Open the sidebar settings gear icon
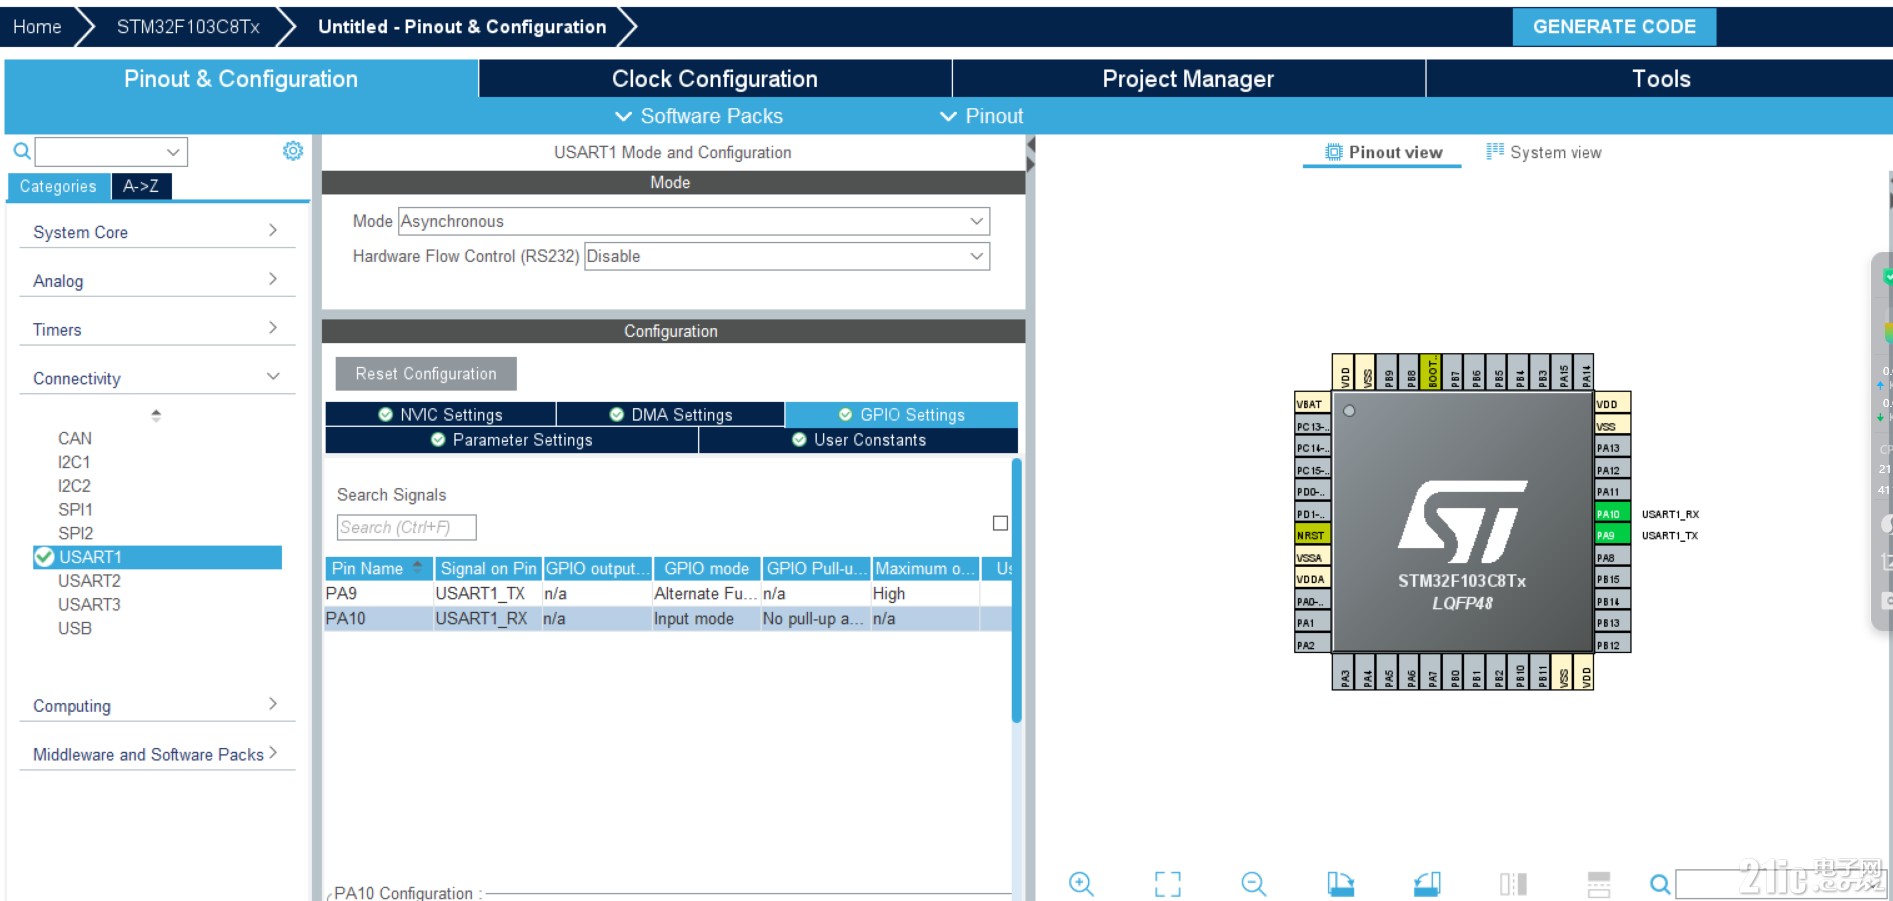Image resolution: width=1893 pixels, height=901 pixels. (292, 151)
